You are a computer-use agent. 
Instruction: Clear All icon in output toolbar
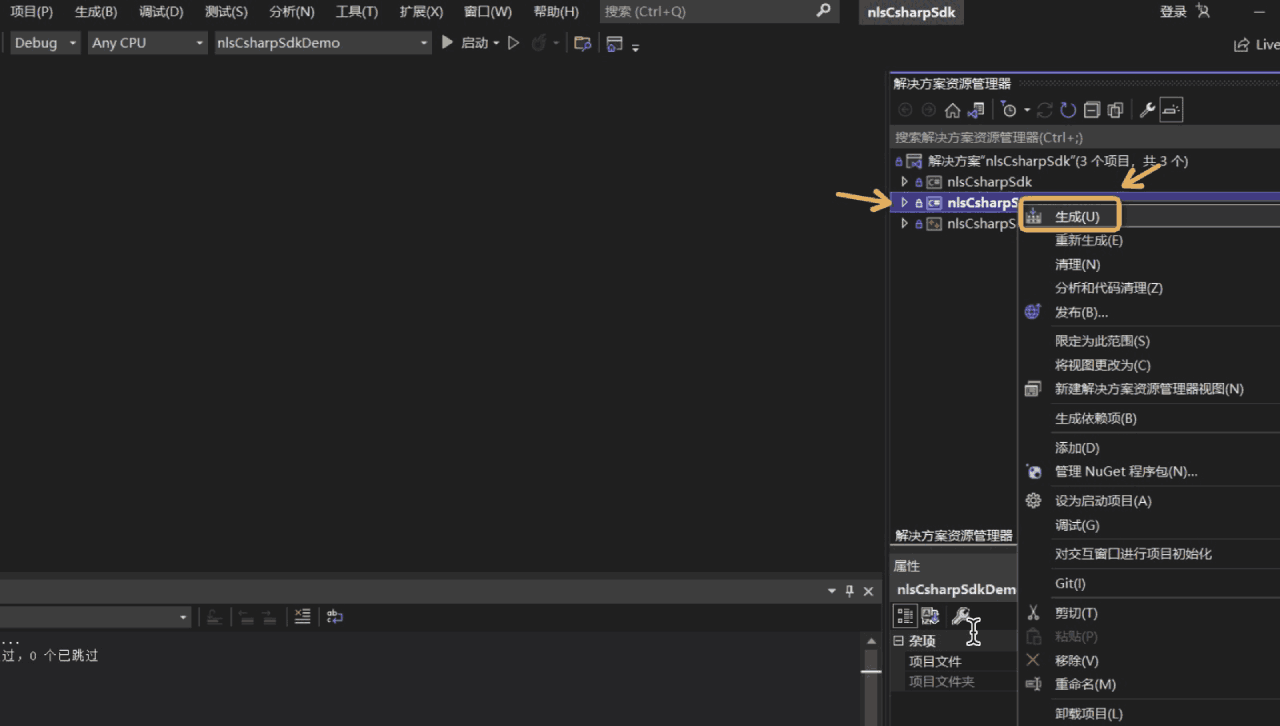(x=303, y=617)
